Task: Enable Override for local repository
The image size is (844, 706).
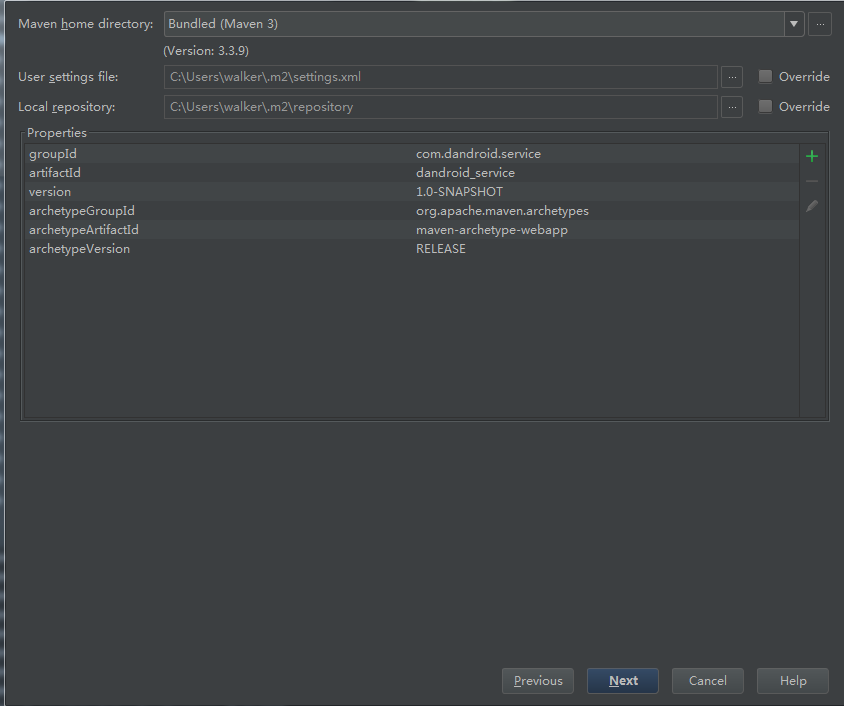Action: click(x=766, y=107)
